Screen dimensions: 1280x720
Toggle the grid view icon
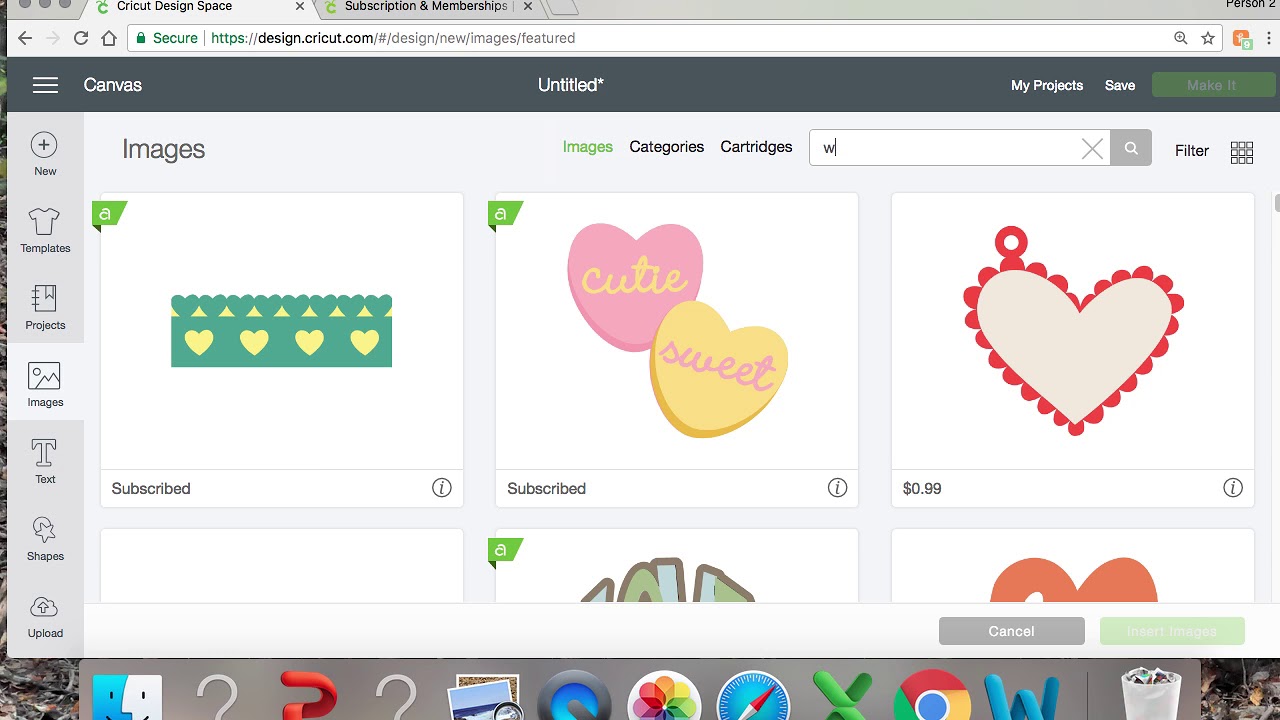(x=1242, y=152)
